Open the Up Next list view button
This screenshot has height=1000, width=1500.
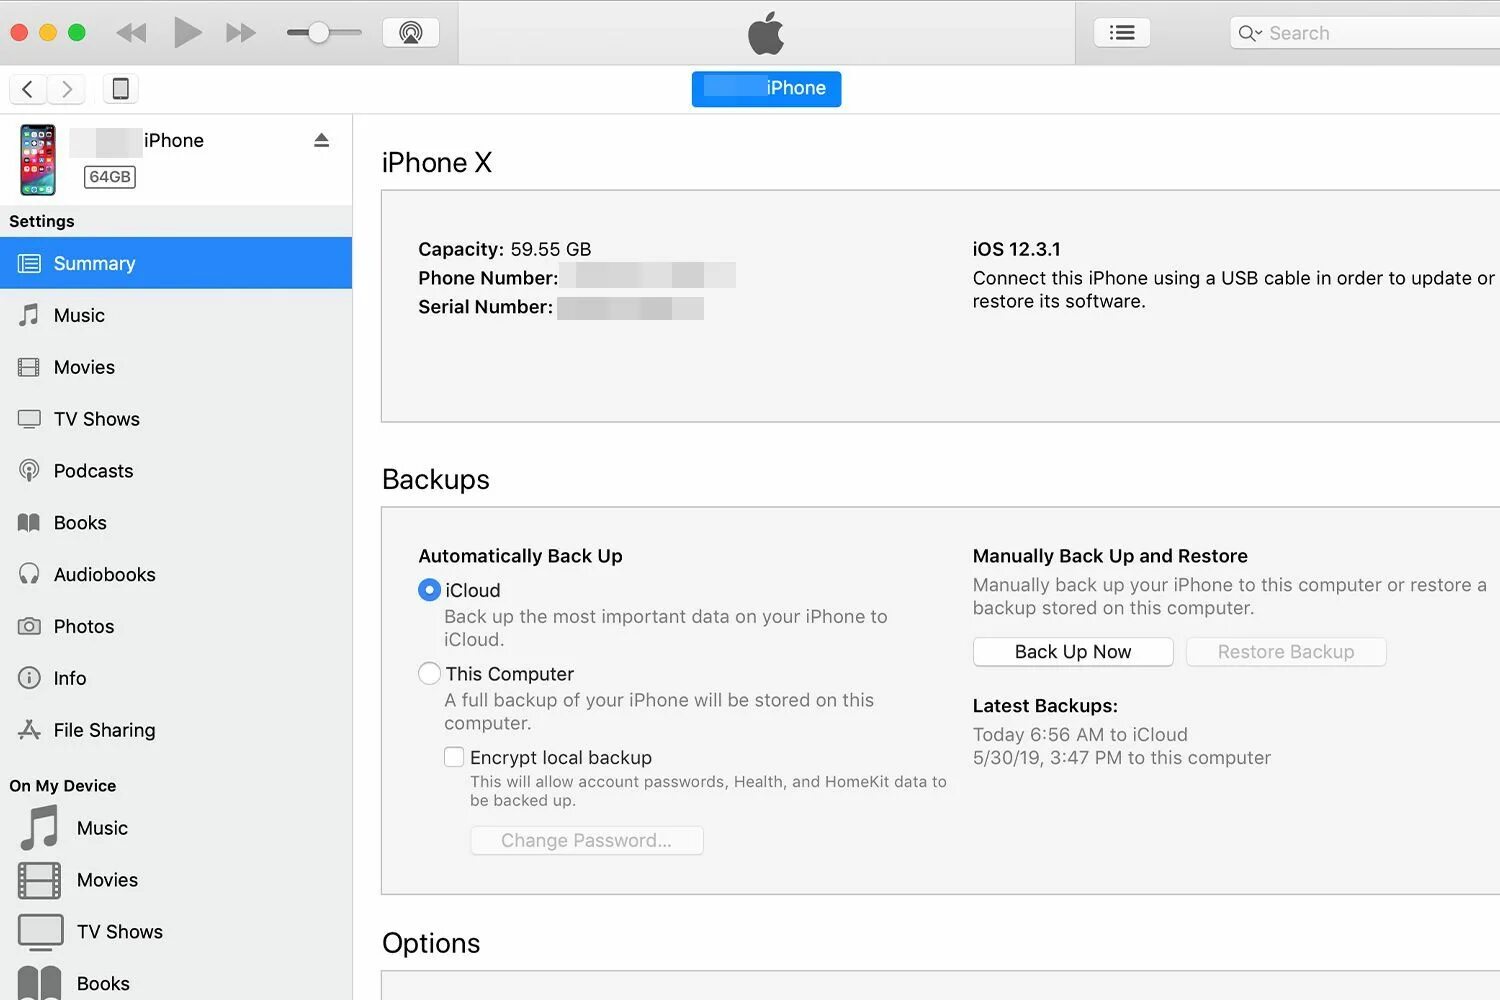[1122, 33]
